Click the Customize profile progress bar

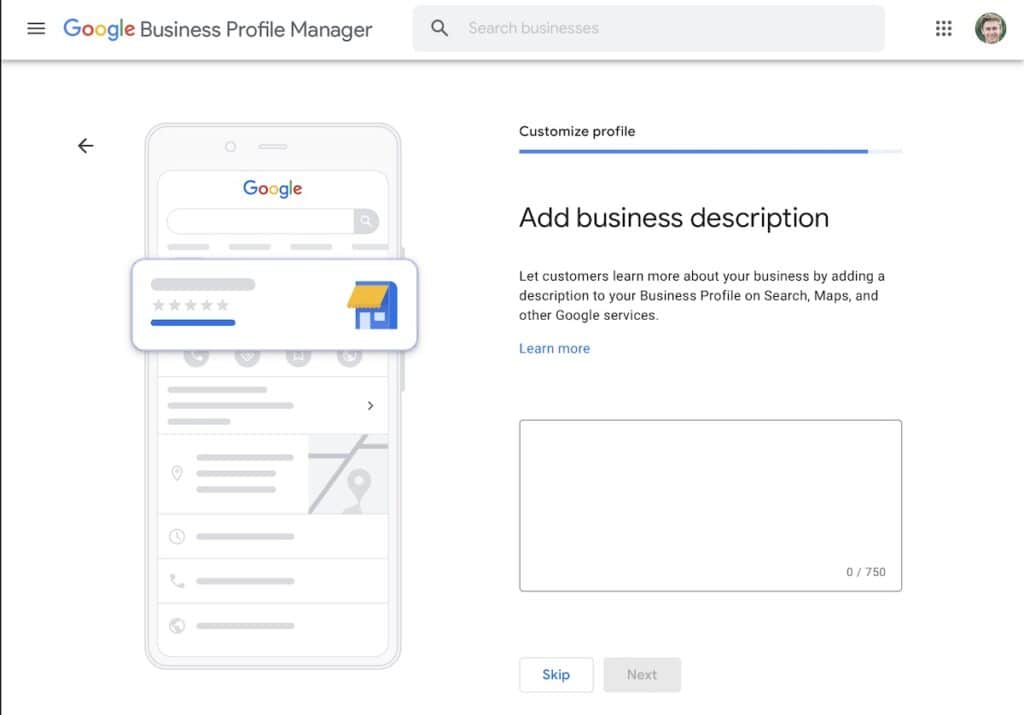(x=710, y=151)
